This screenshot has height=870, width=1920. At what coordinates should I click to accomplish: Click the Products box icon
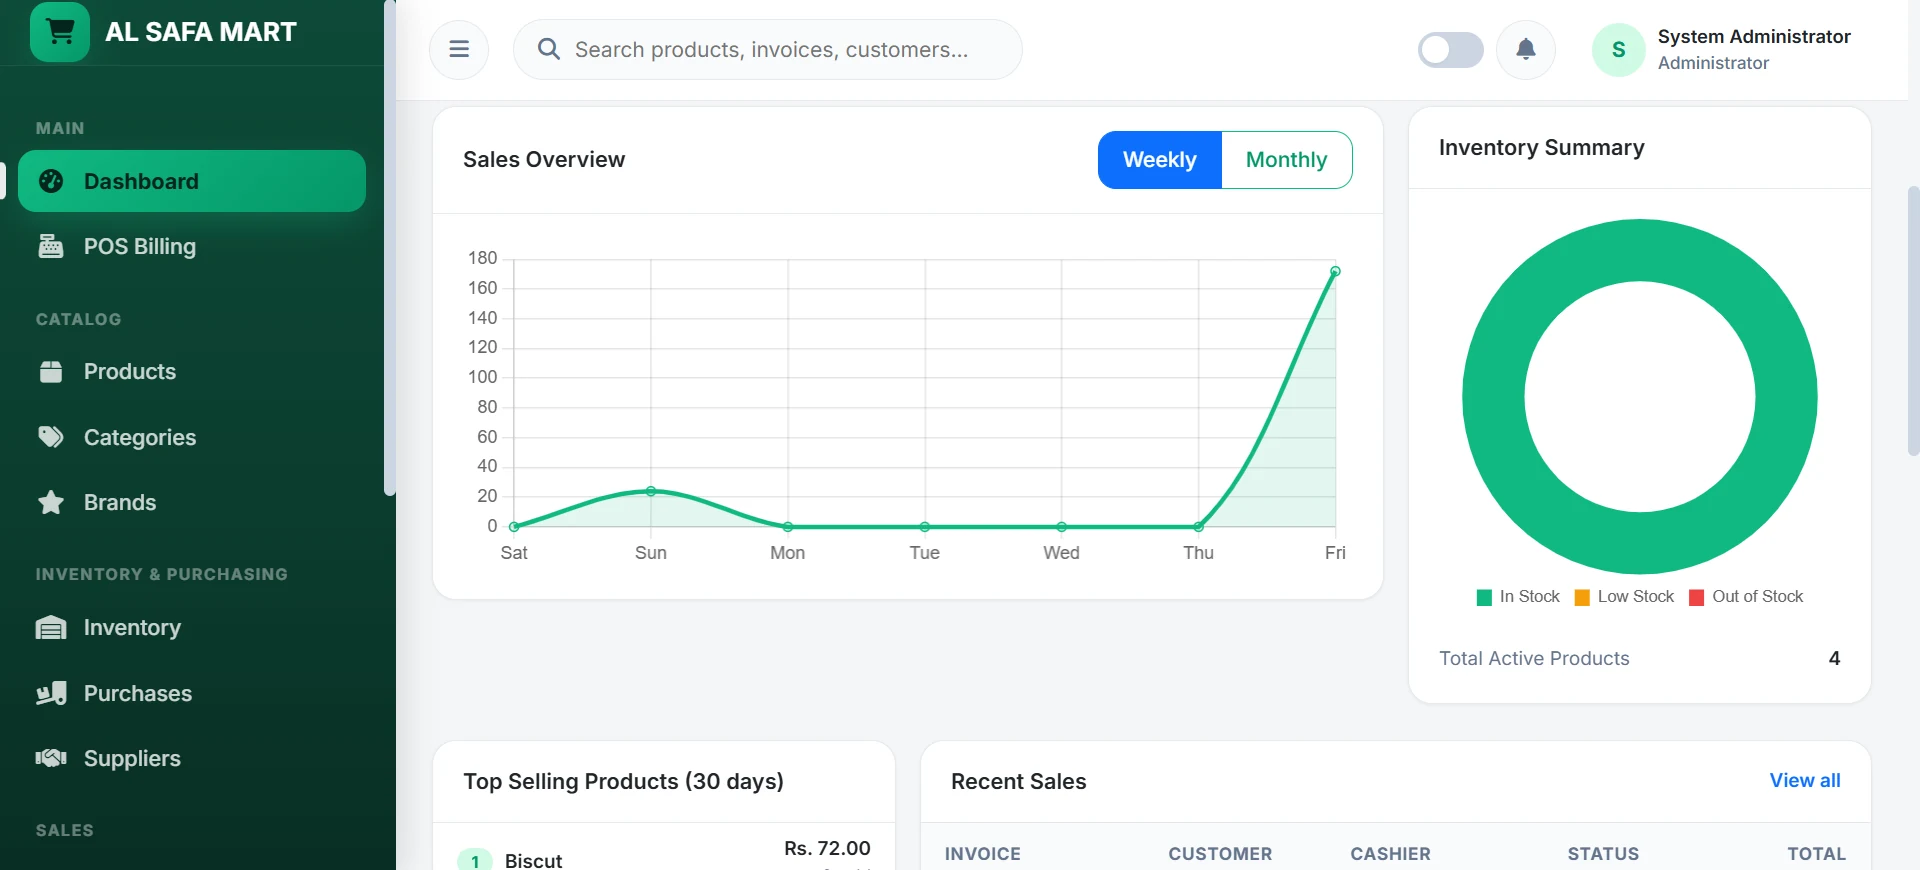51,372
